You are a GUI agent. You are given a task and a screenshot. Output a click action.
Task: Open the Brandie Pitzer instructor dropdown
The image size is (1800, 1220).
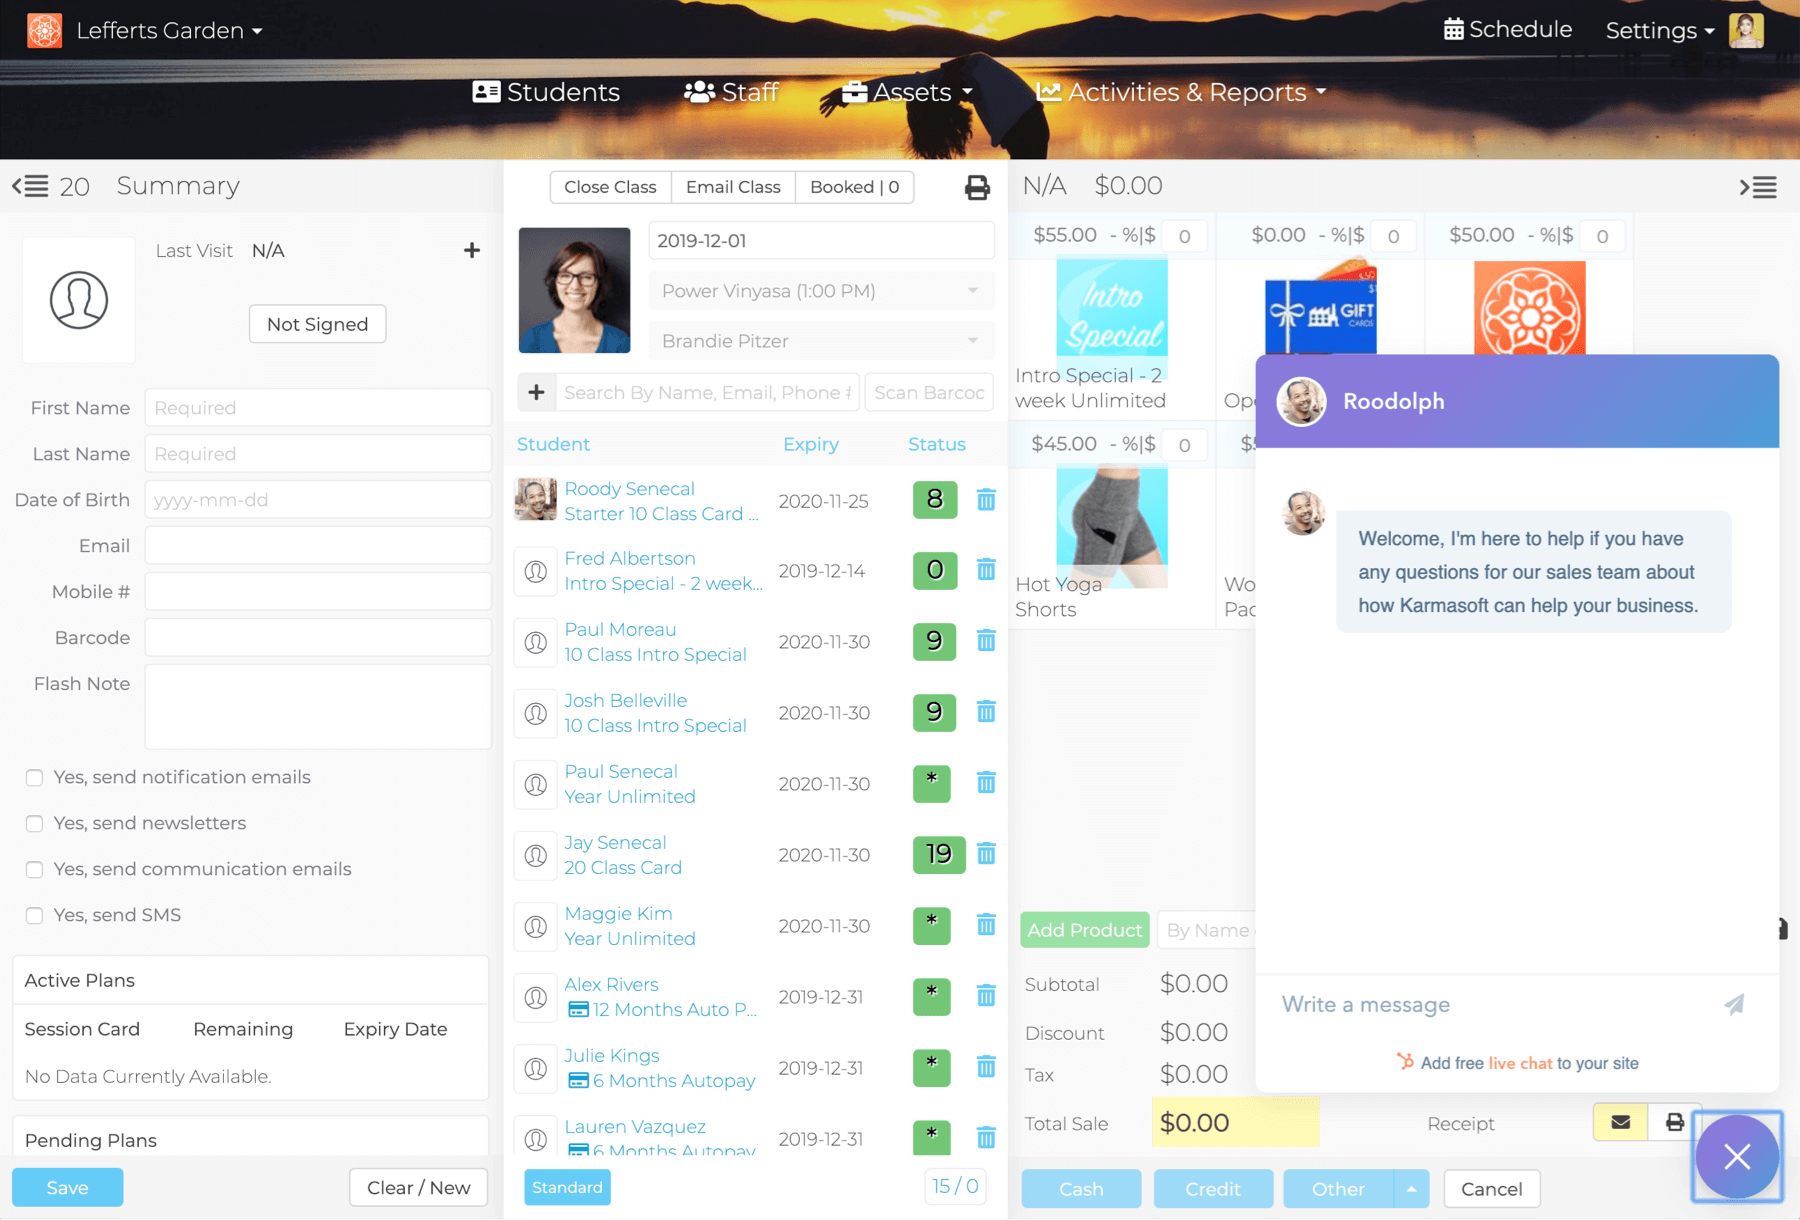(821, 341)
